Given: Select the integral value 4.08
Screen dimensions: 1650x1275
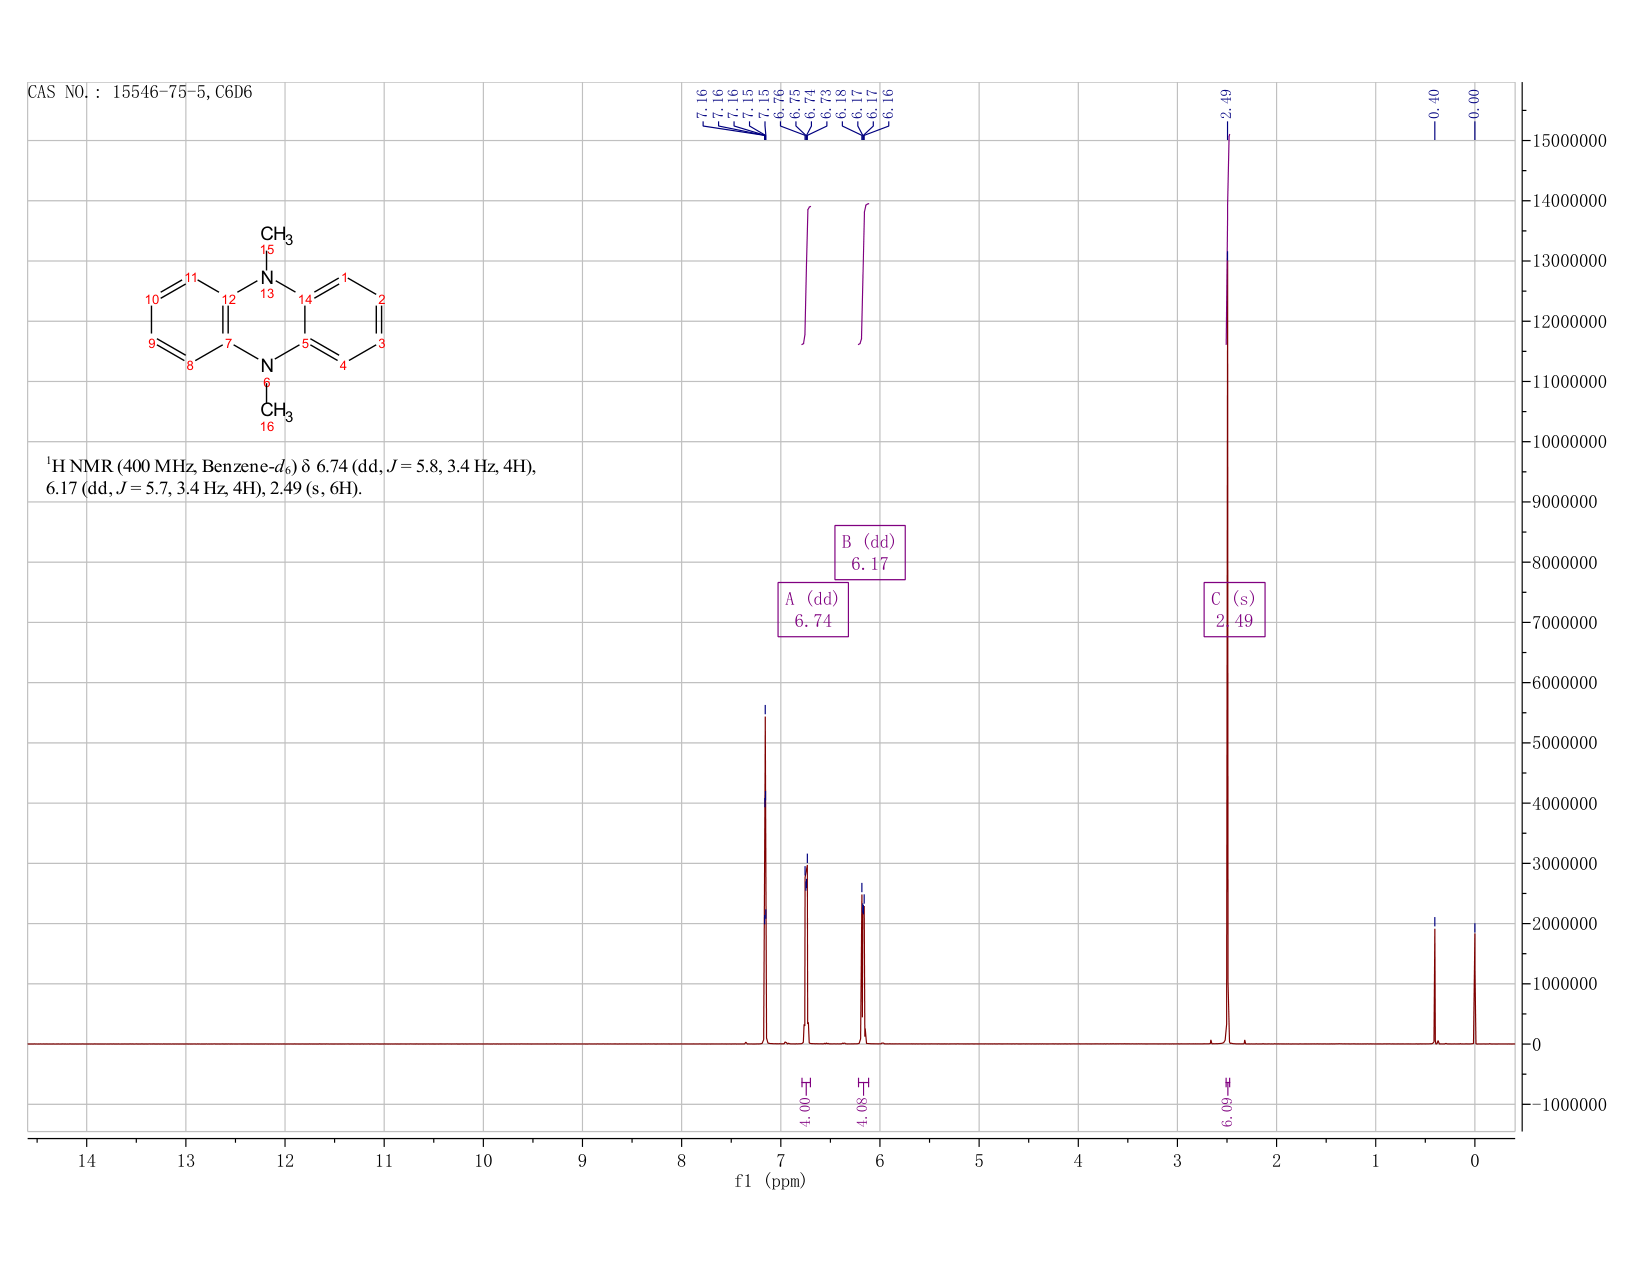Looking at the screenshot, I should tap(862, 1110).
